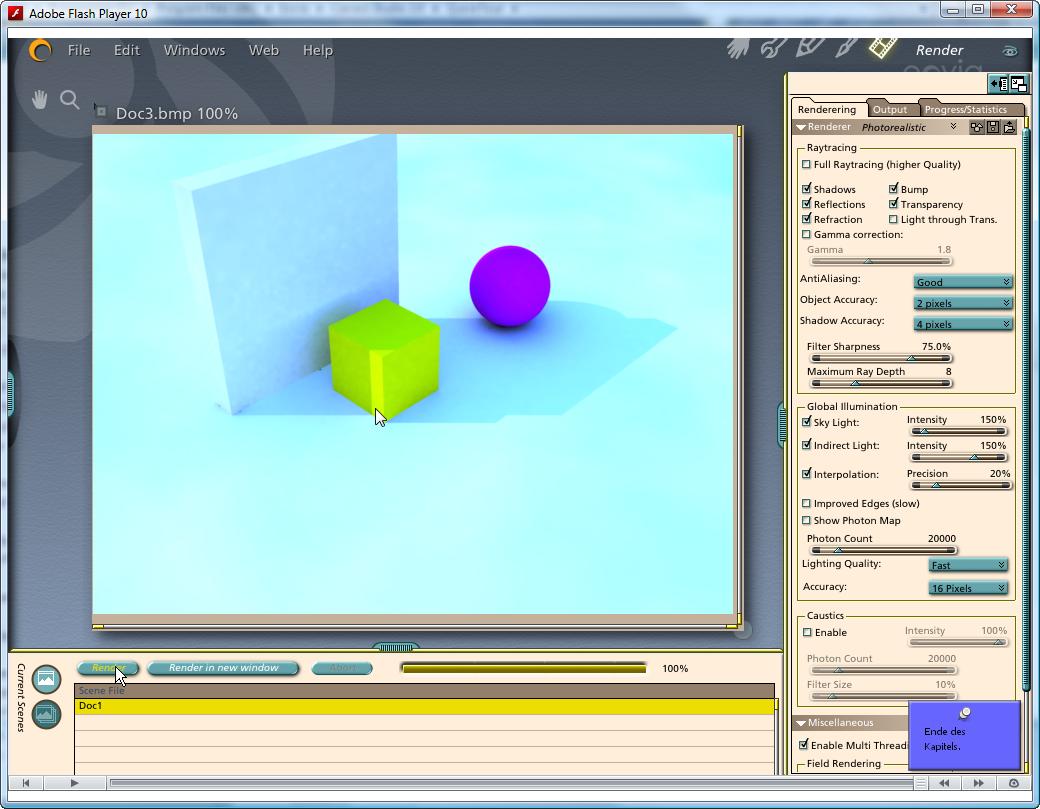This screenshot has width=1040, height=809.
Task: Click the single image Current Scenes icon
Action: [46, 679]
